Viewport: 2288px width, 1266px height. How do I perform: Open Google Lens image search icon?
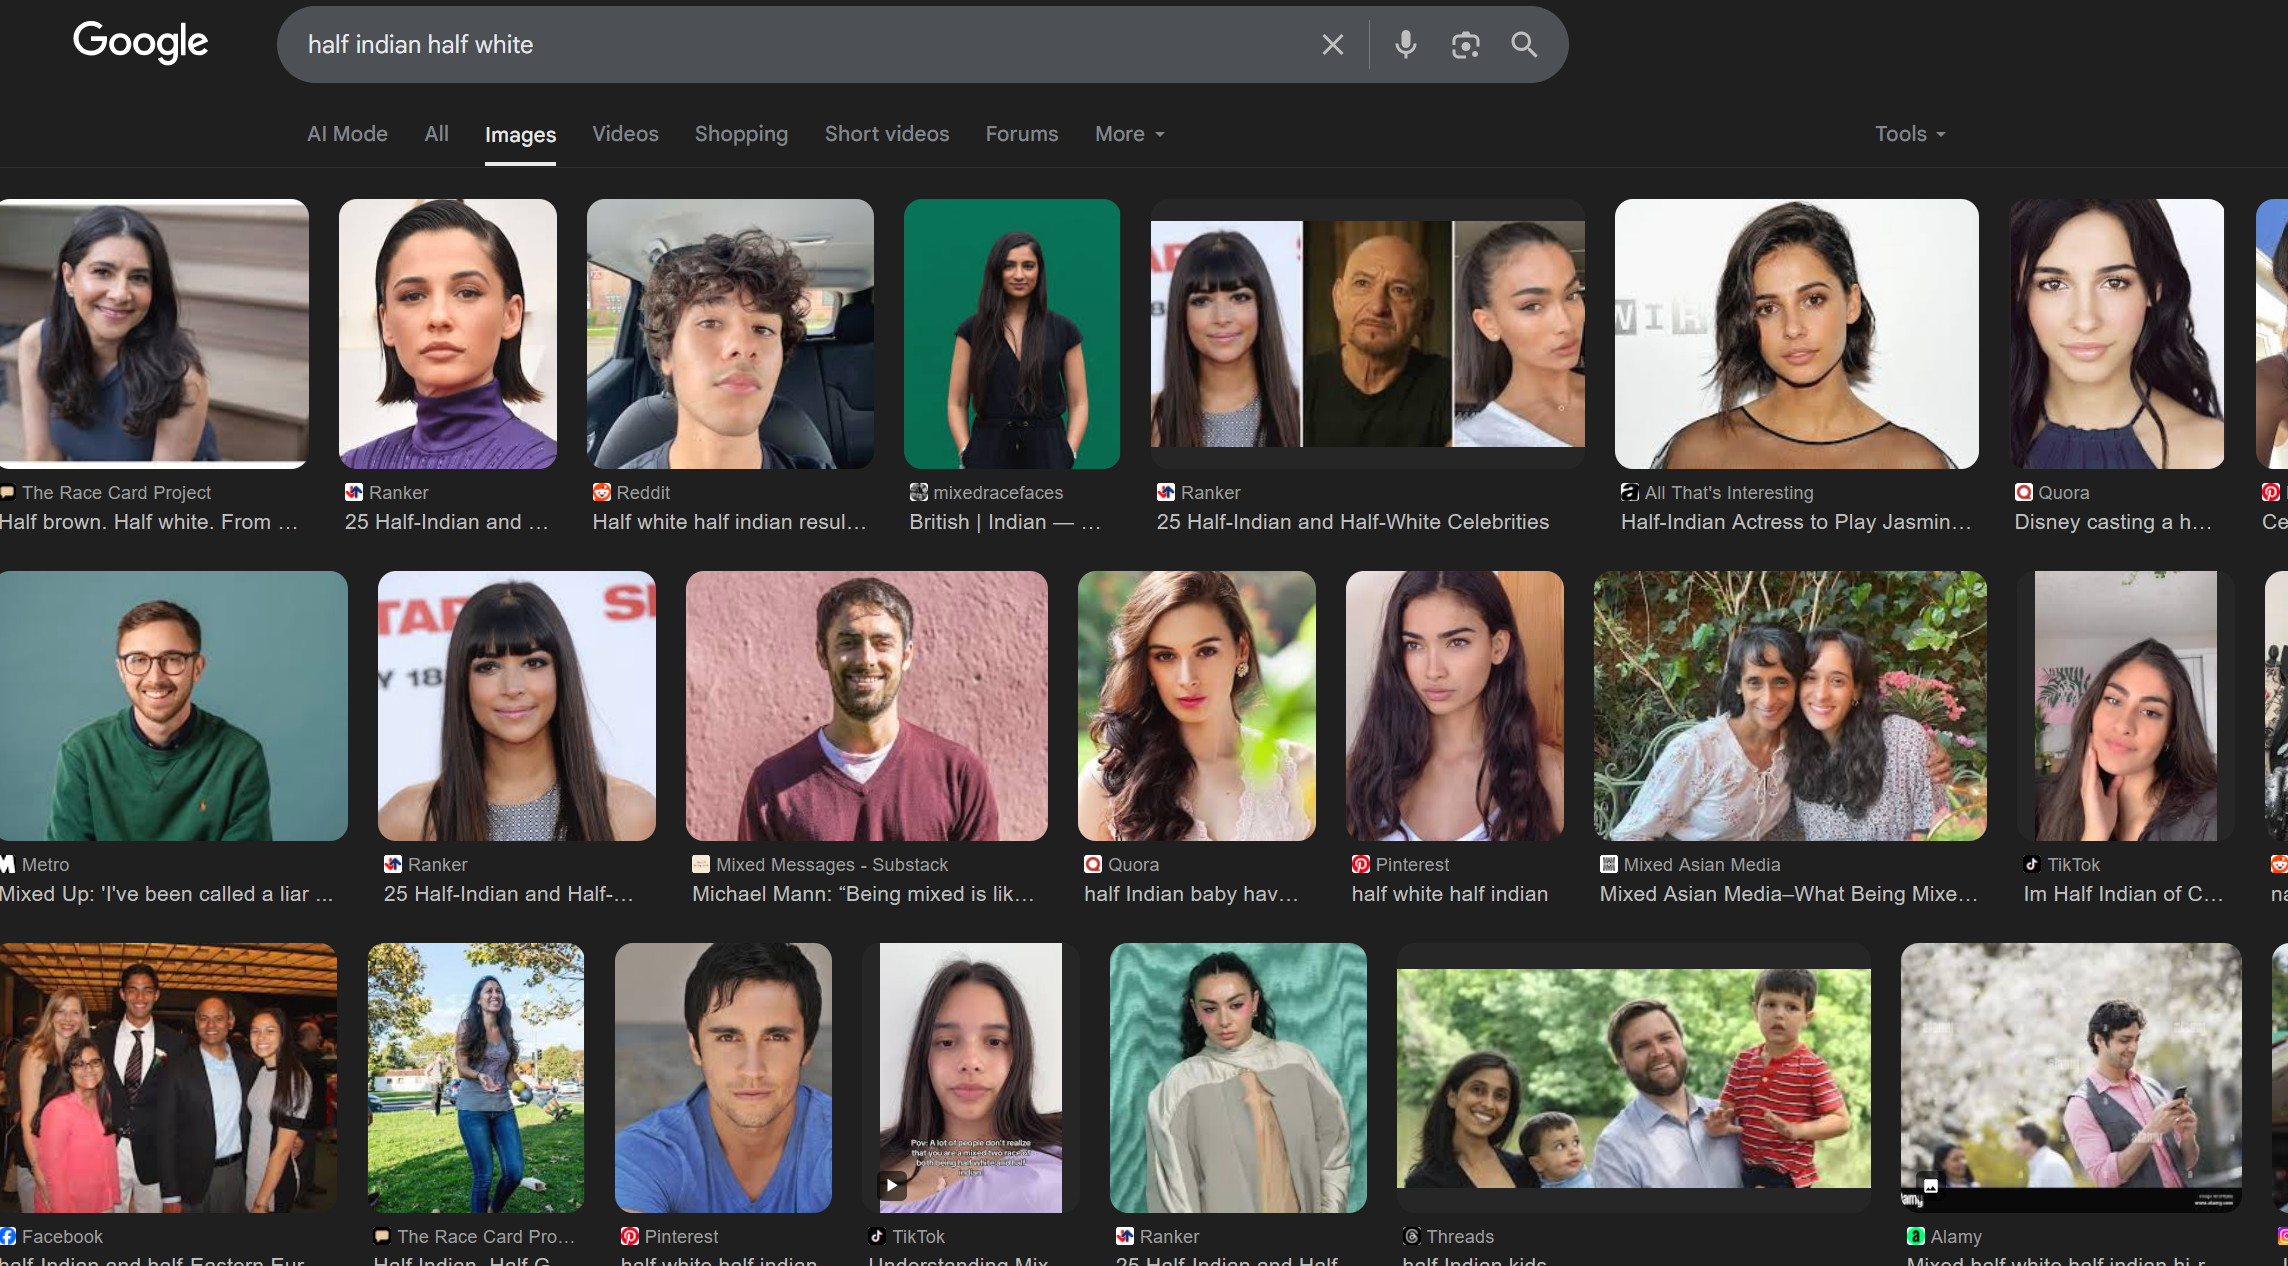click(1465, 45)
